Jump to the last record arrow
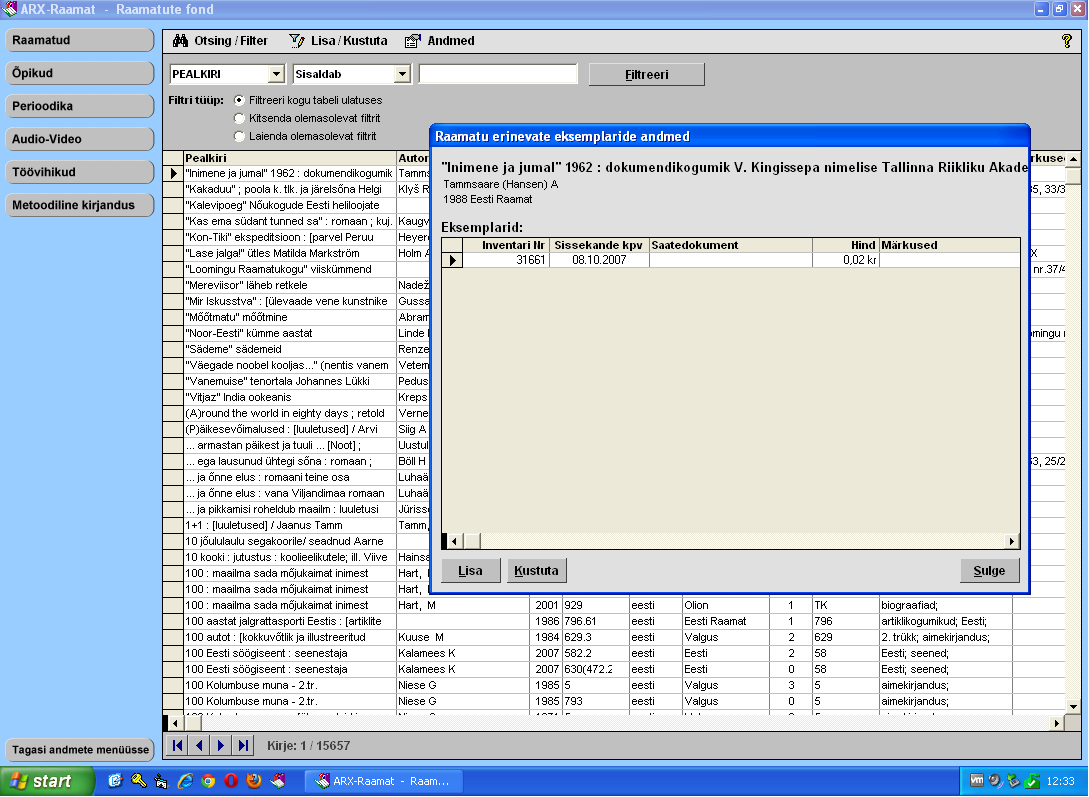 243,745
